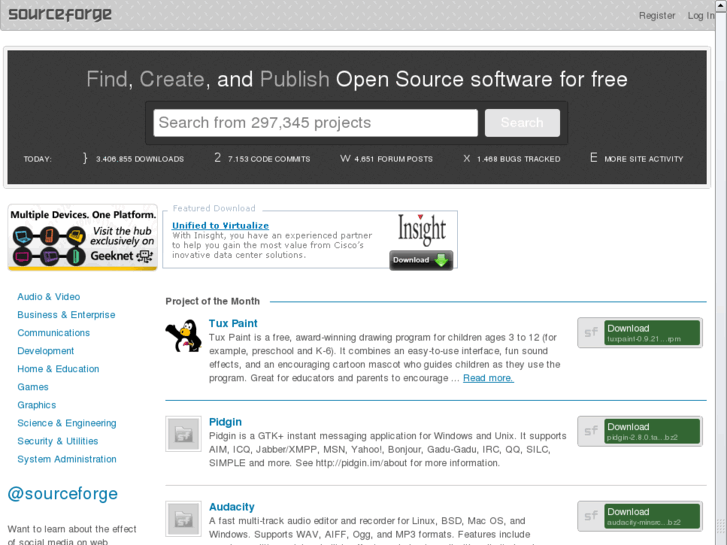Click the SourceForge logo
This screenshot has width=727, height=545.
[60, 15]
